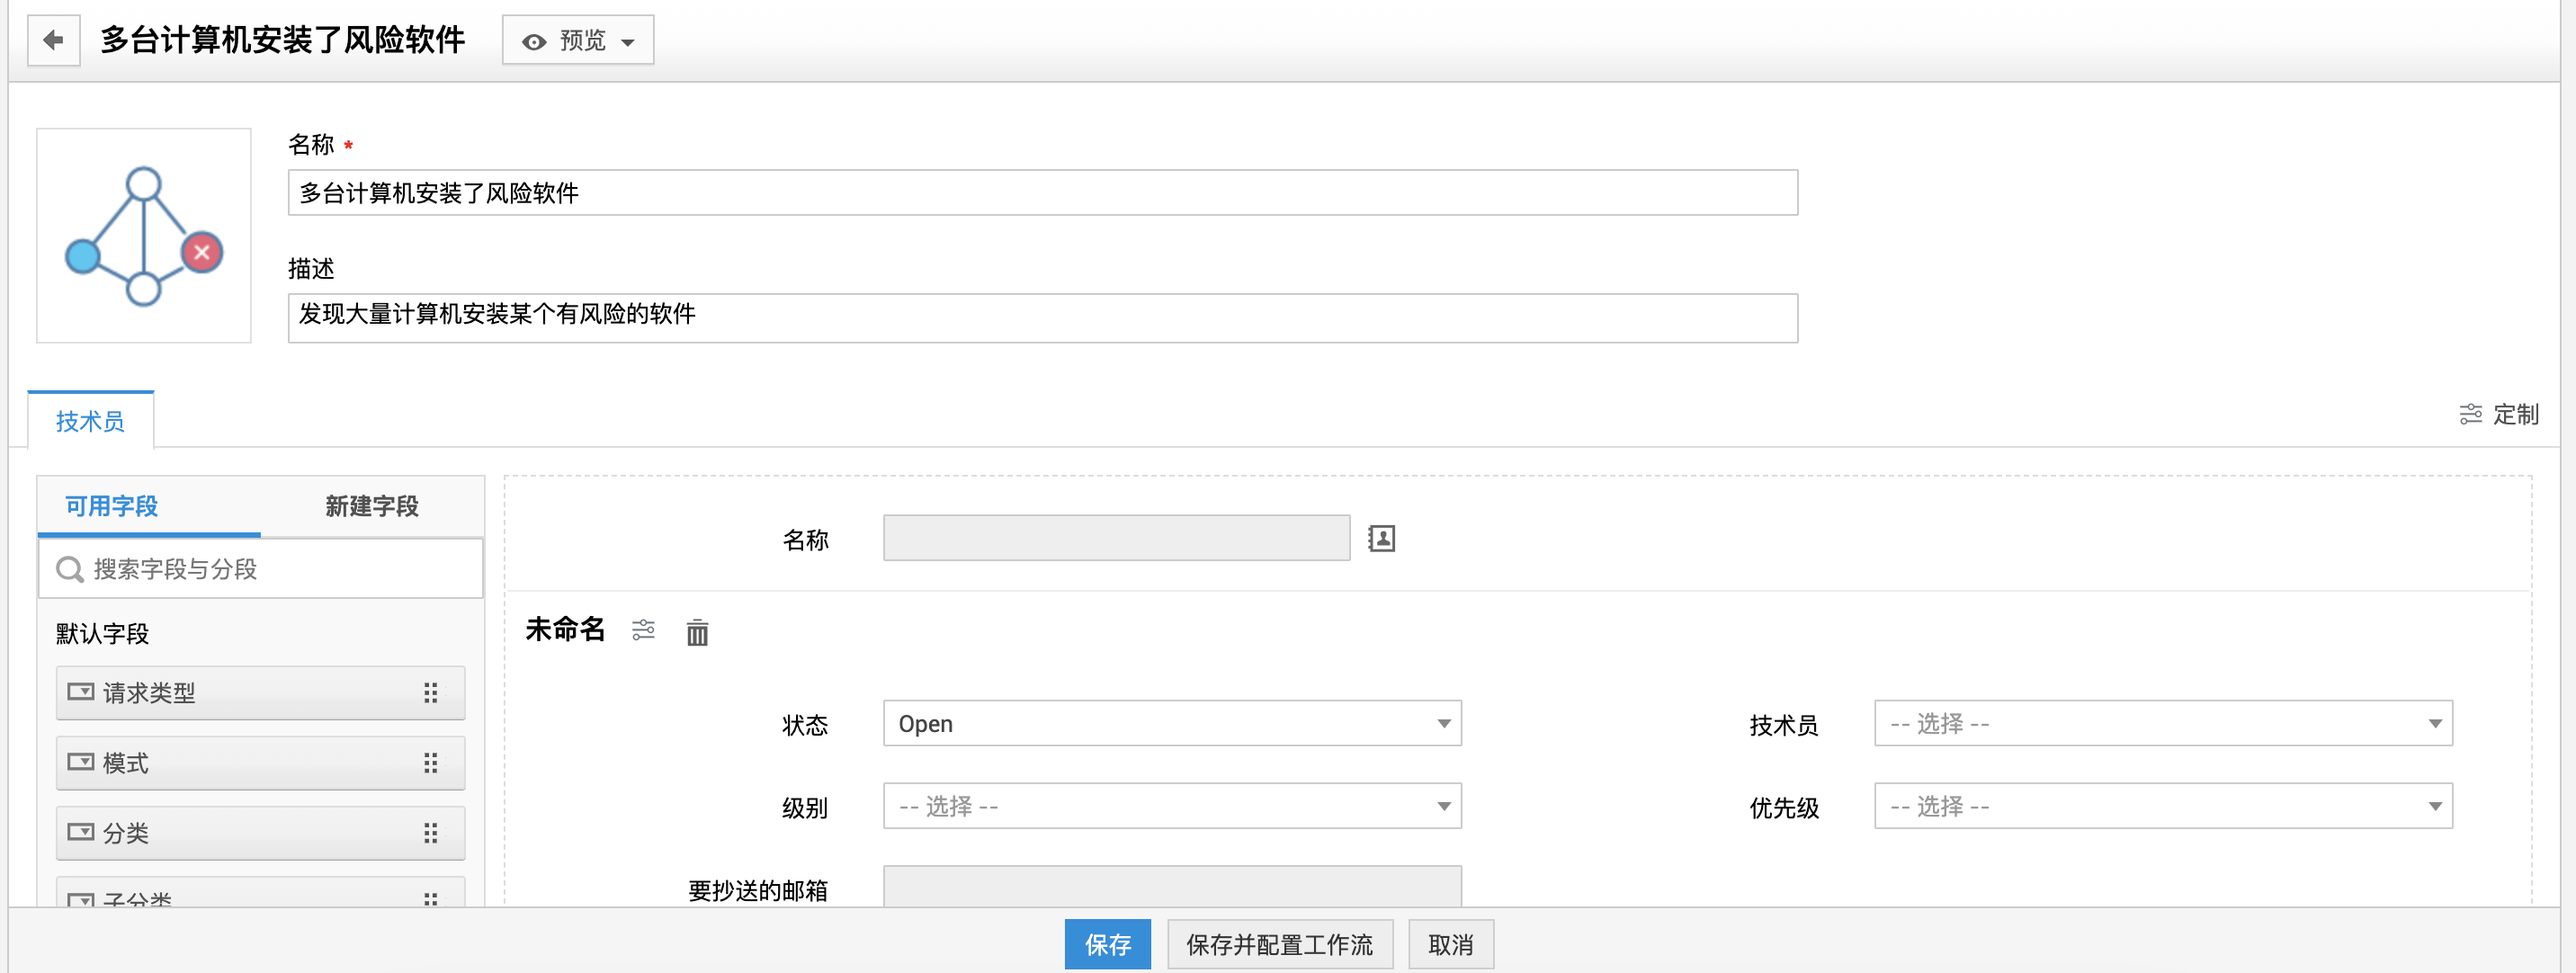Select the 分类 default field item
Viewport: 2576px width, 973px height.
(x=253, y=834)
